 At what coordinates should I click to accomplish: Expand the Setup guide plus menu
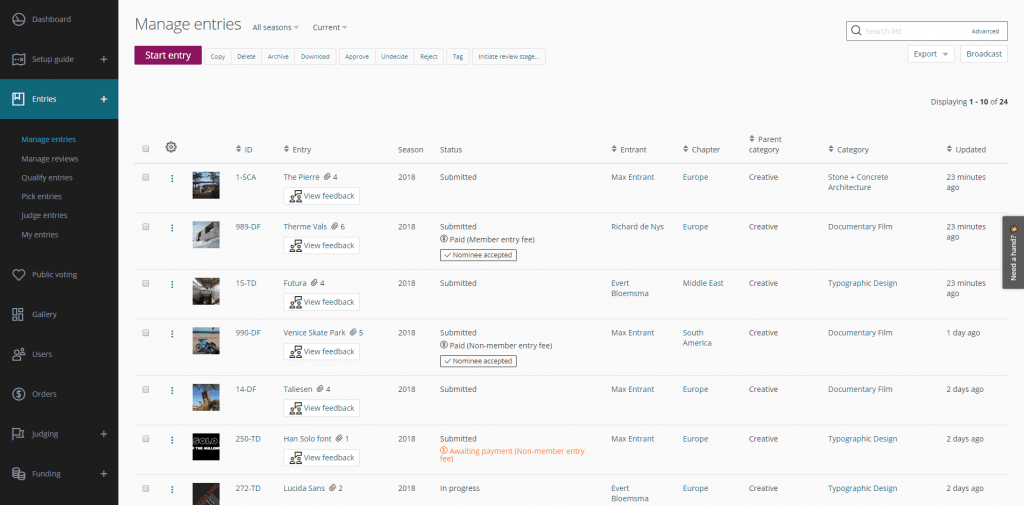104,60
